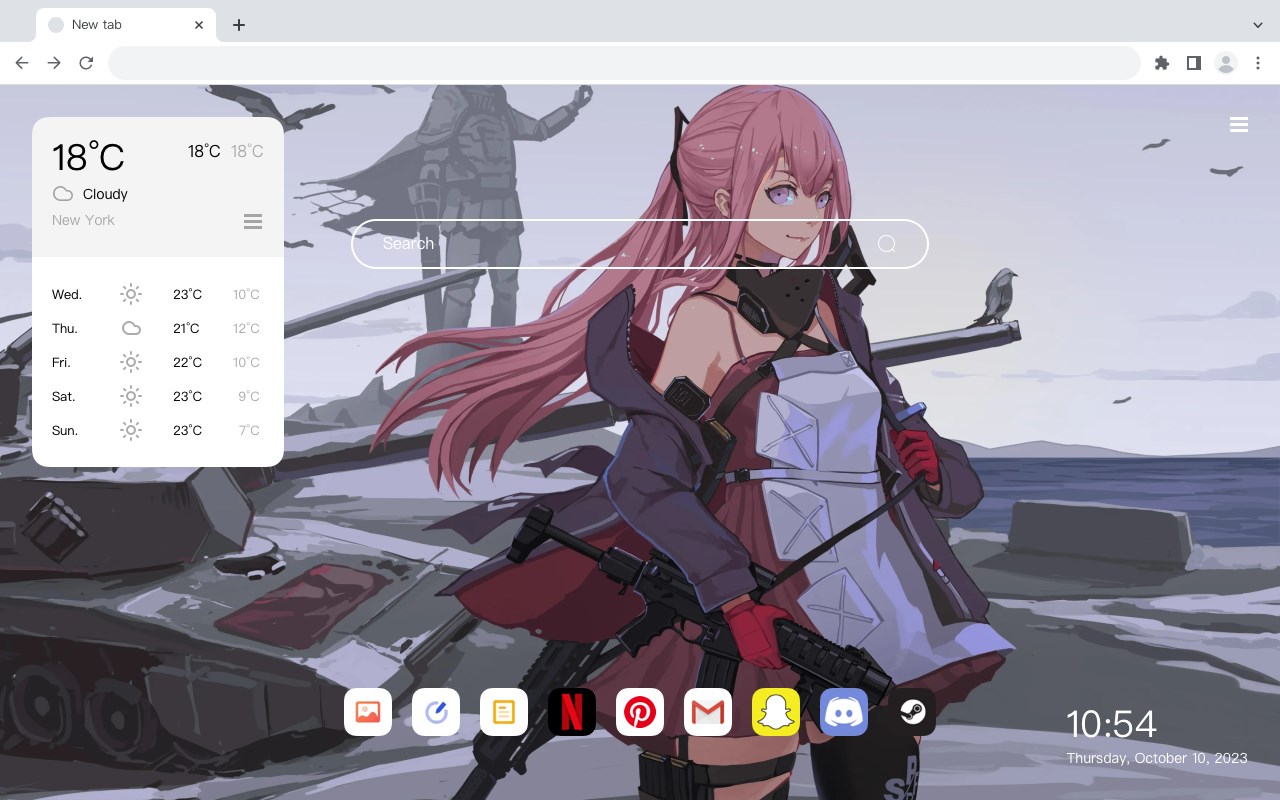Screen dimensions: 1280x800
Task: Select the Thu. forecast row label
Action: tap(65, 328)
